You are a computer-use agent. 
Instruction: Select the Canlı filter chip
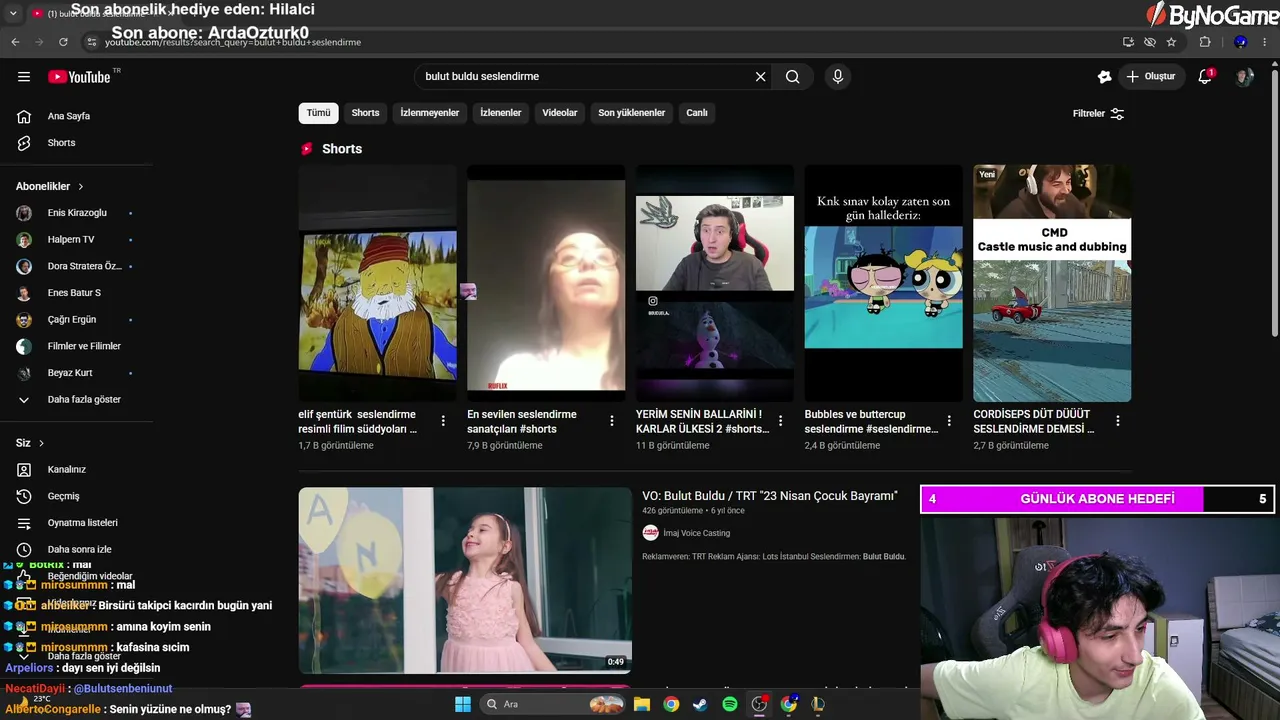(x=697, y=113)
